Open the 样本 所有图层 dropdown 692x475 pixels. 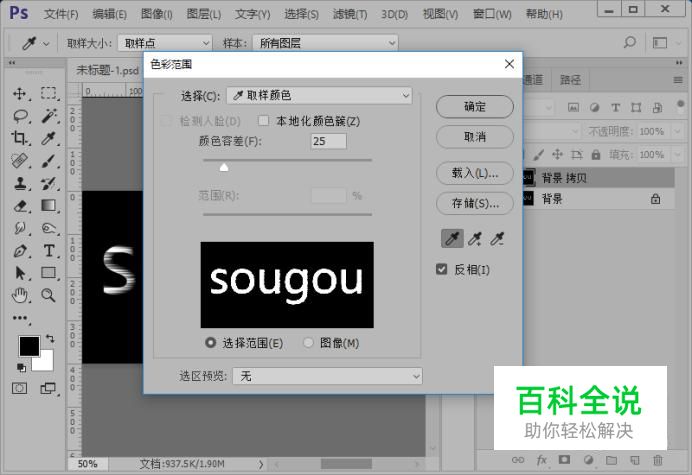coord(325,43)
